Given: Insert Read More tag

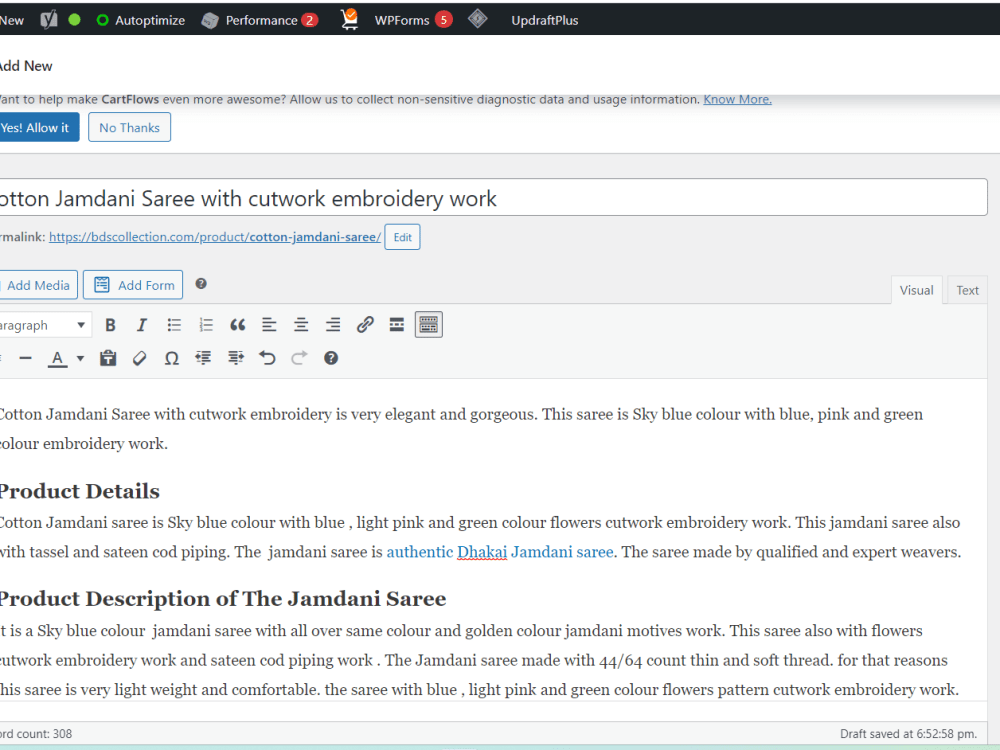Looking at the screenshot, I should 397,325.
